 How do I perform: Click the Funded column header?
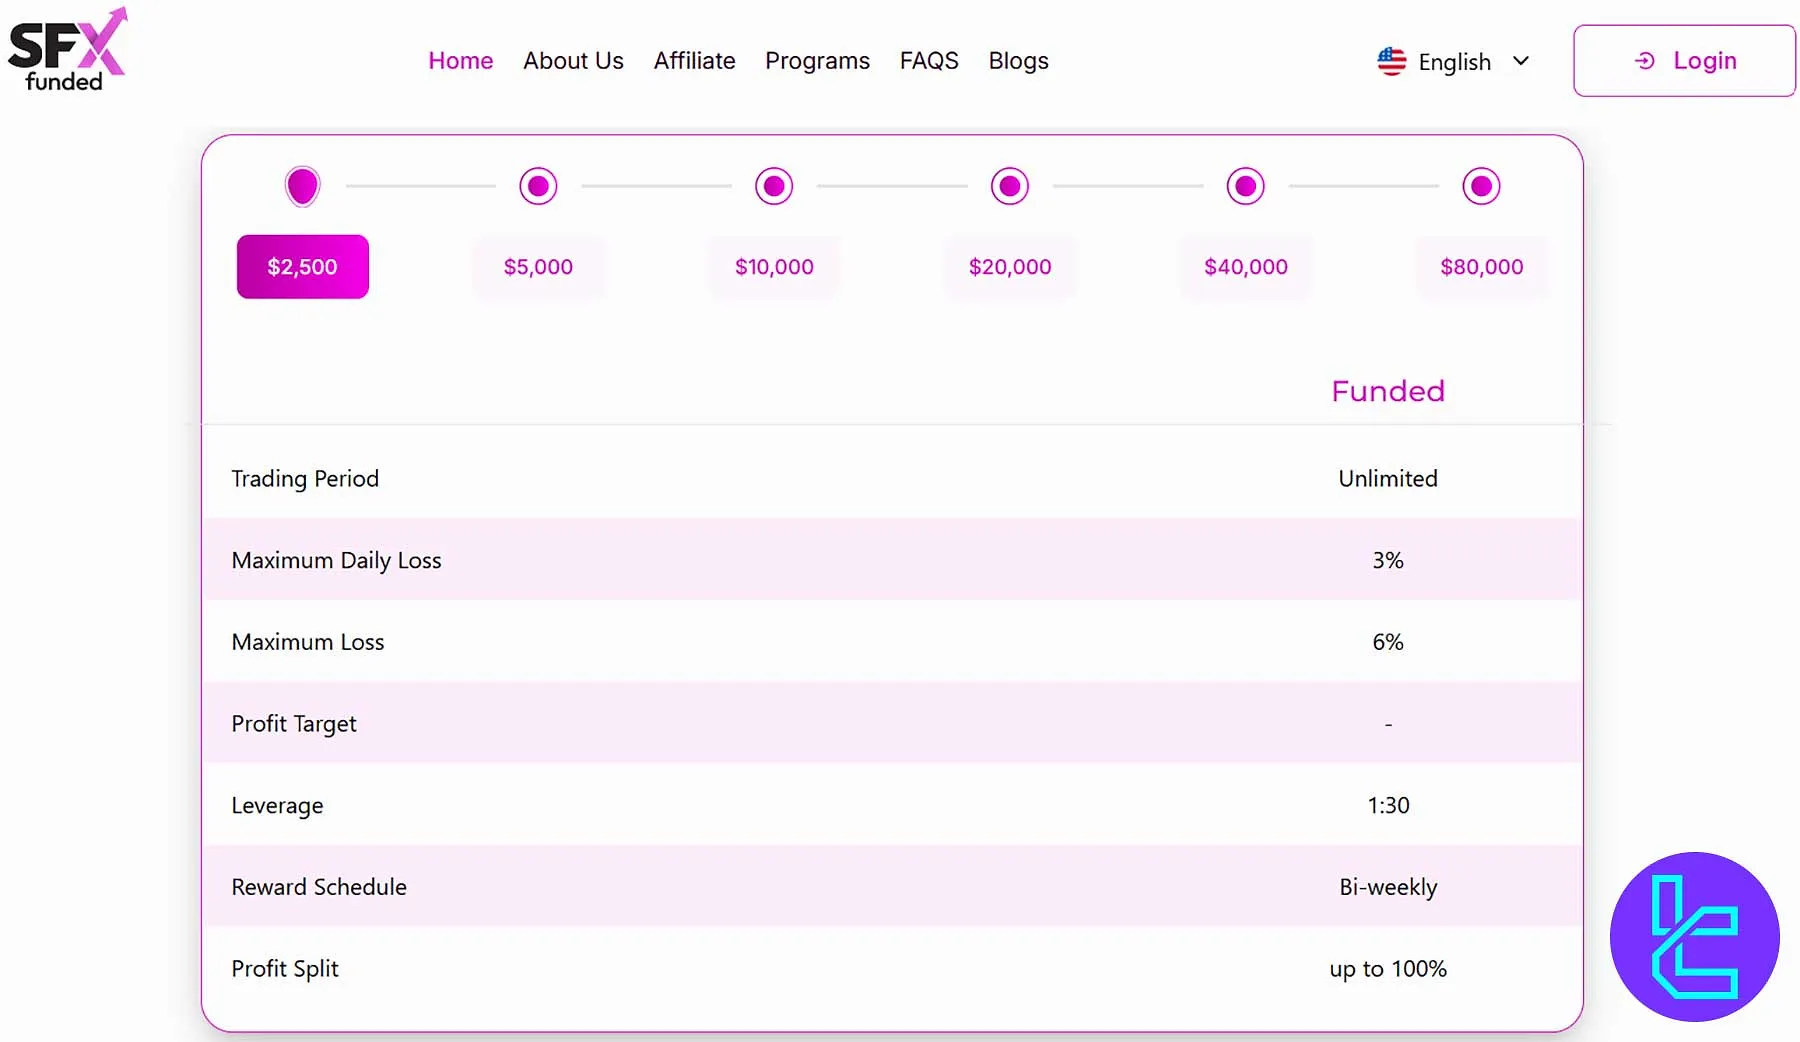[x=1387, y=391]
